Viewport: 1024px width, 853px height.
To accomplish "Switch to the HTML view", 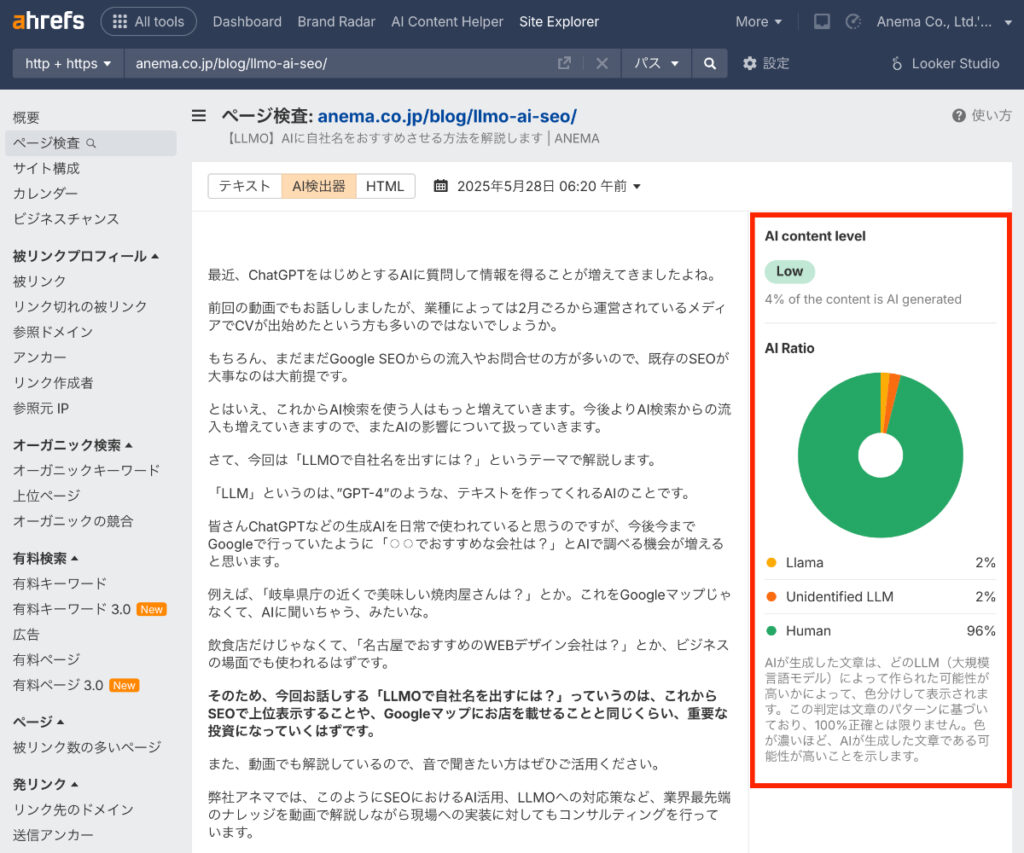I will click(385, 186).
